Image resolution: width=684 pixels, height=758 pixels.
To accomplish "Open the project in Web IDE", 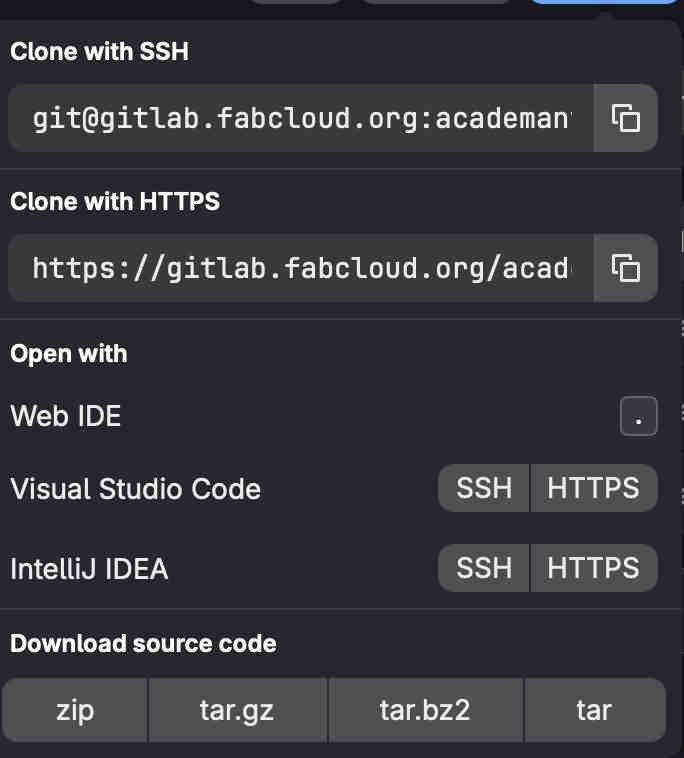I will point(66,416).
